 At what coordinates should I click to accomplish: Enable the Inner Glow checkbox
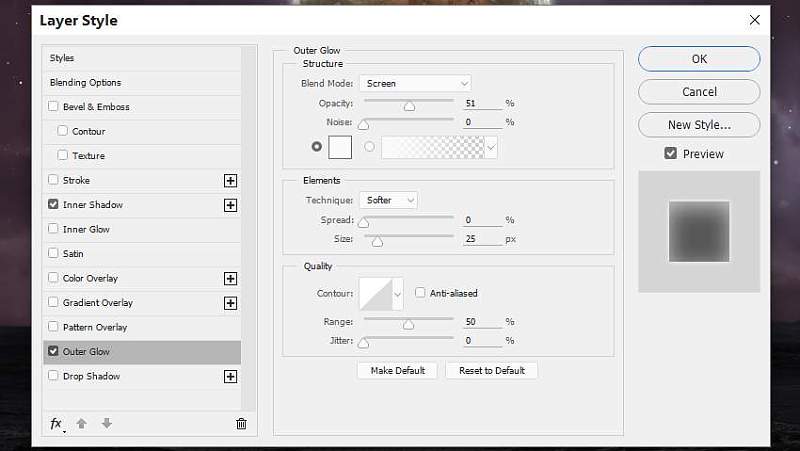(x=53, y=229)
